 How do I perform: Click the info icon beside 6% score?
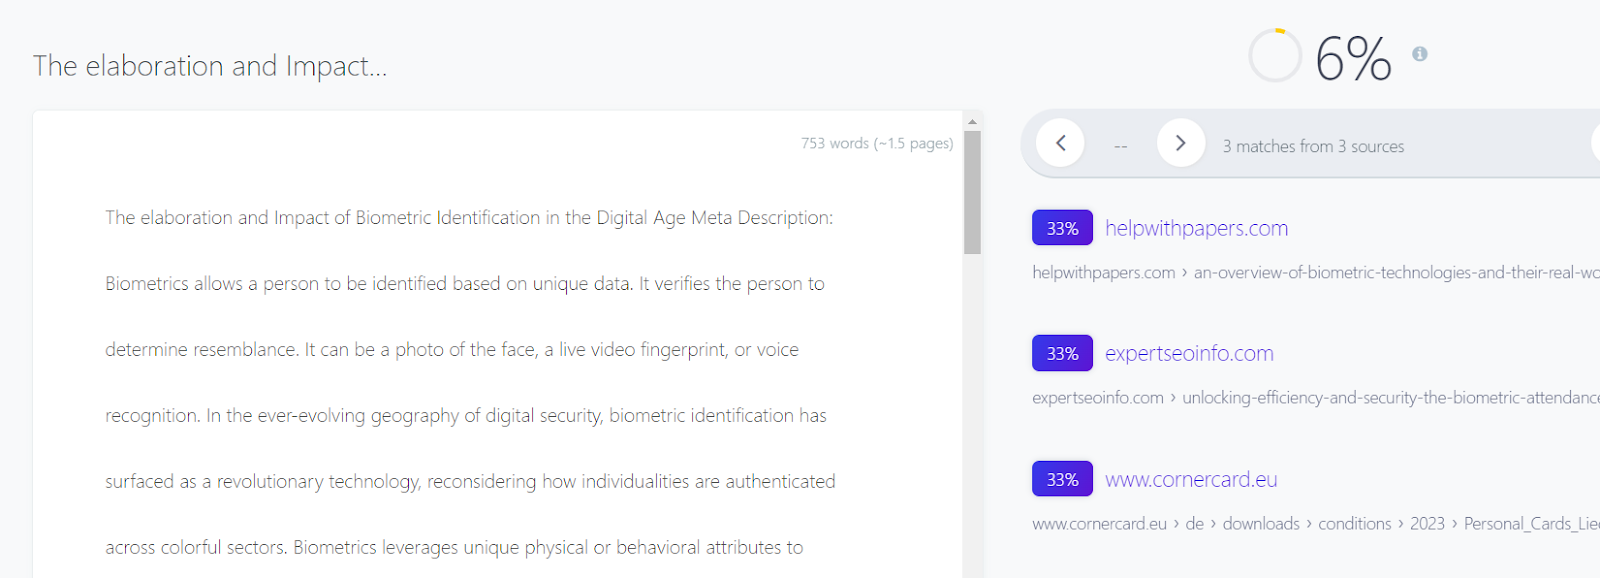[x=1419, y=54]
